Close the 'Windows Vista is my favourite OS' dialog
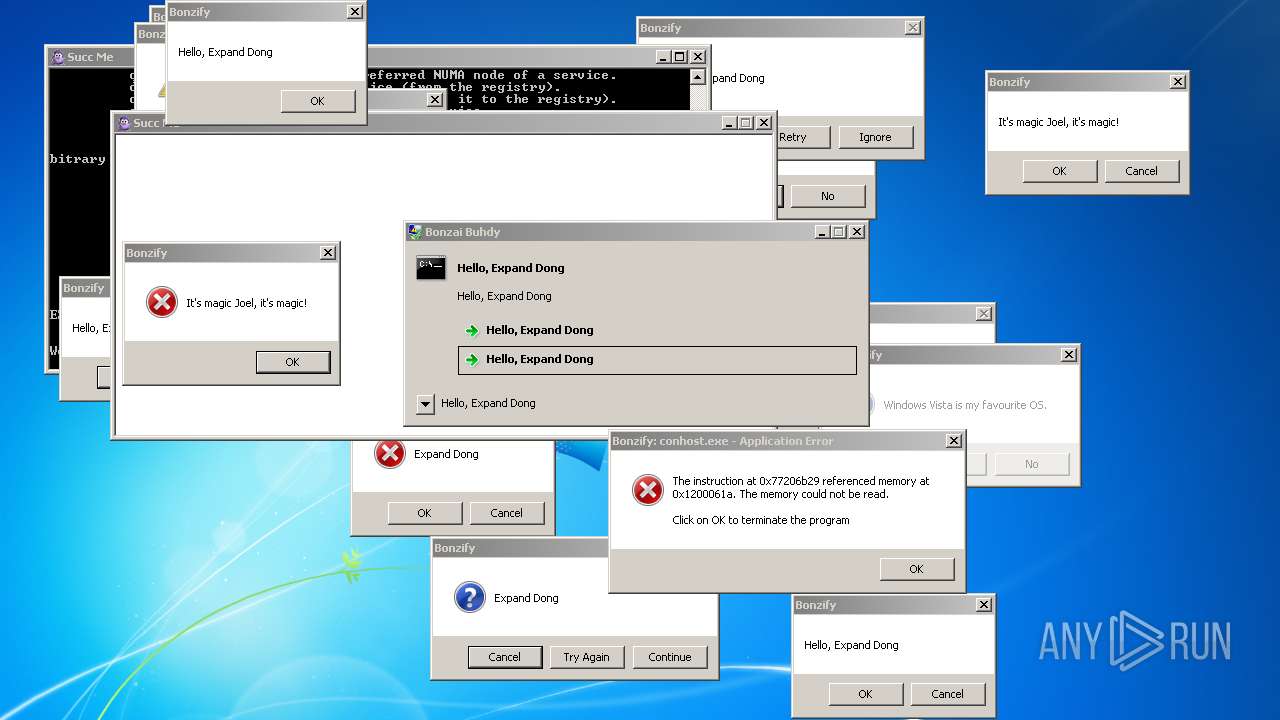1280x720 pixels. [1069, 355]
